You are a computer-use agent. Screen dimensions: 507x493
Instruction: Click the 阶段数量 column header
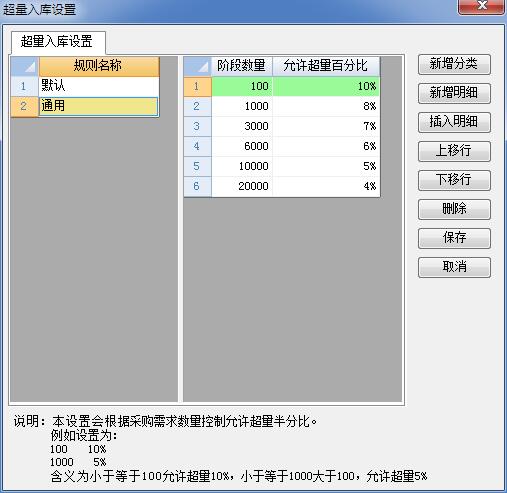click(242, 66)
